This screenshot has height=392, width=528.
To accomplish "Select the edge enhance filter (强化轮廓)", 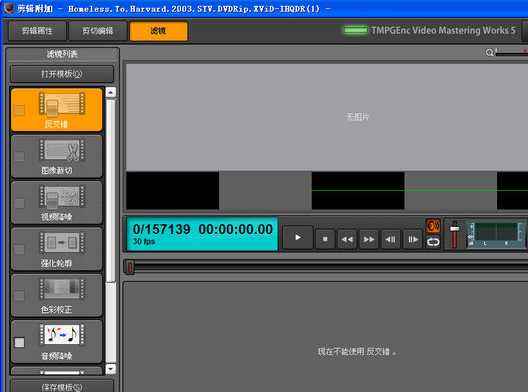I will click(57, 249).
